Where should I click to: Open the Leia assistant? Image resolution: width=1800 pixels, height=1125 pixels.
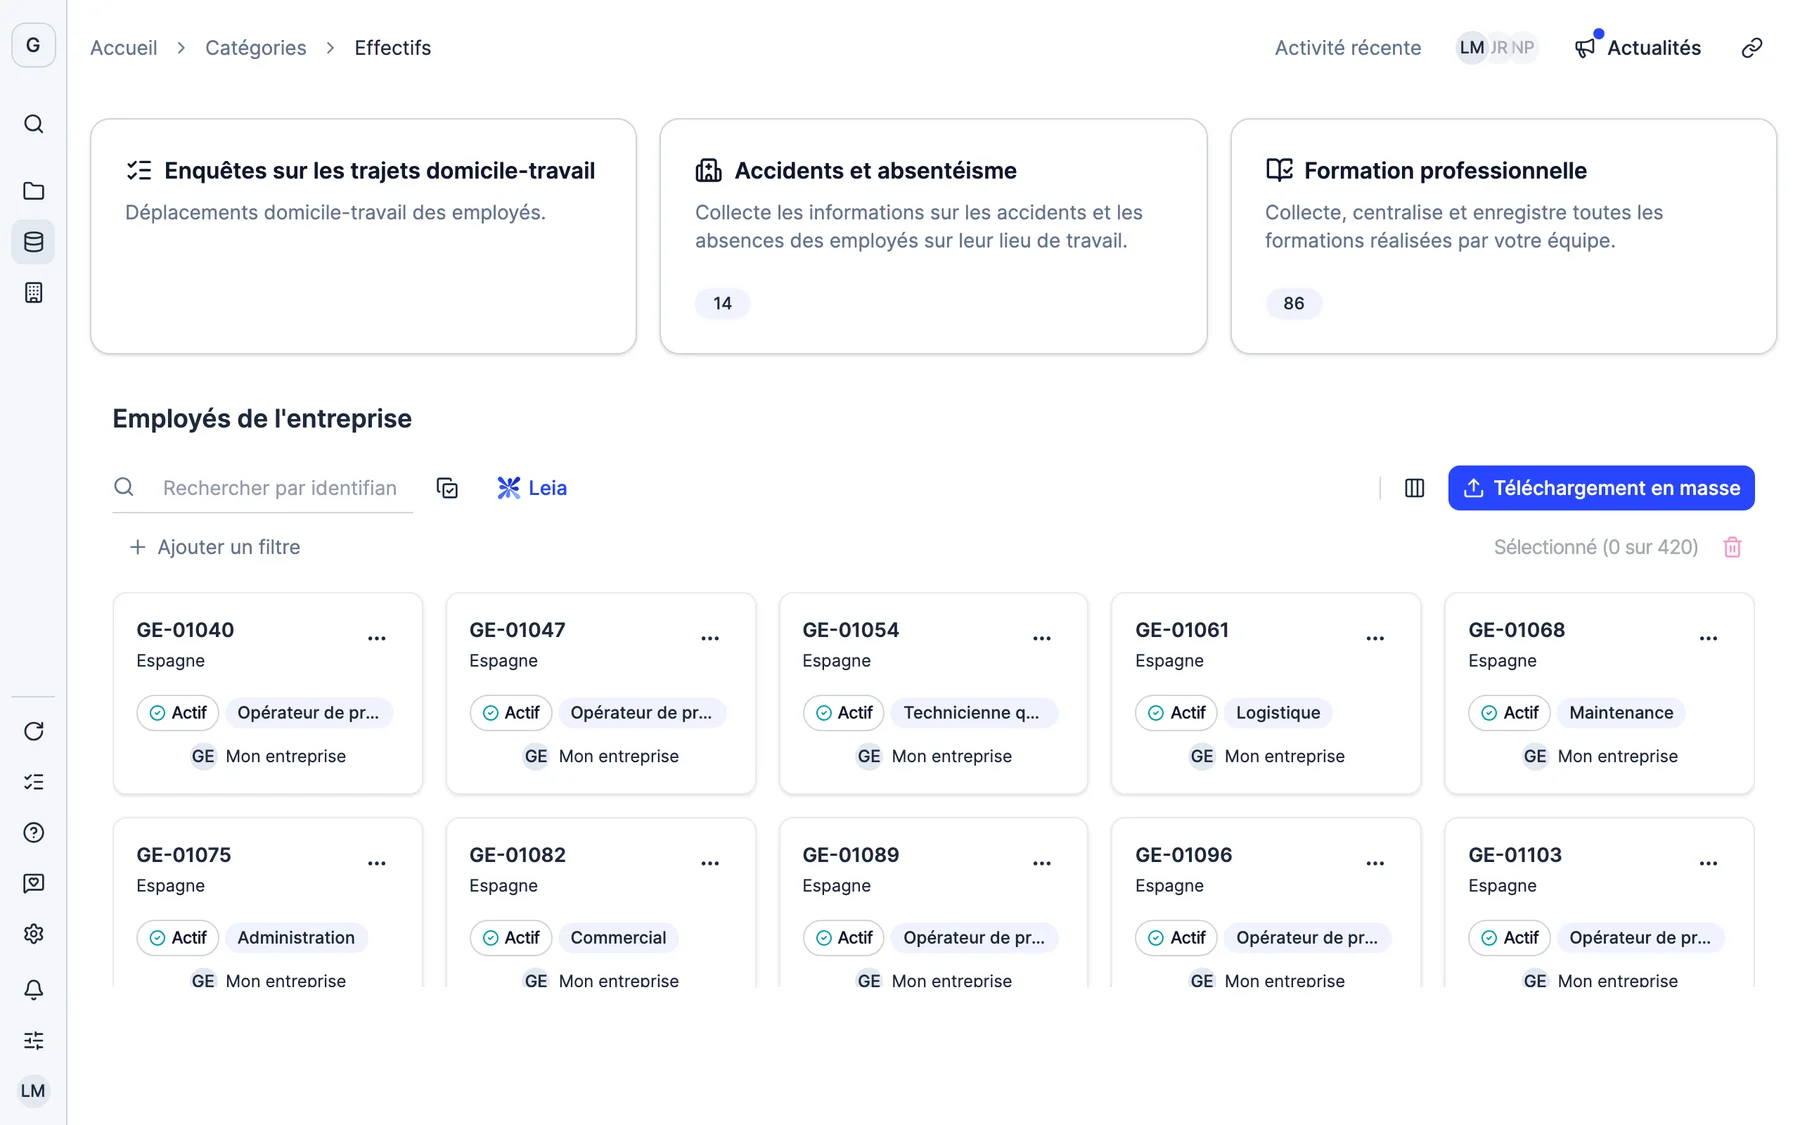pyautogui.click(x=532, y=488)
